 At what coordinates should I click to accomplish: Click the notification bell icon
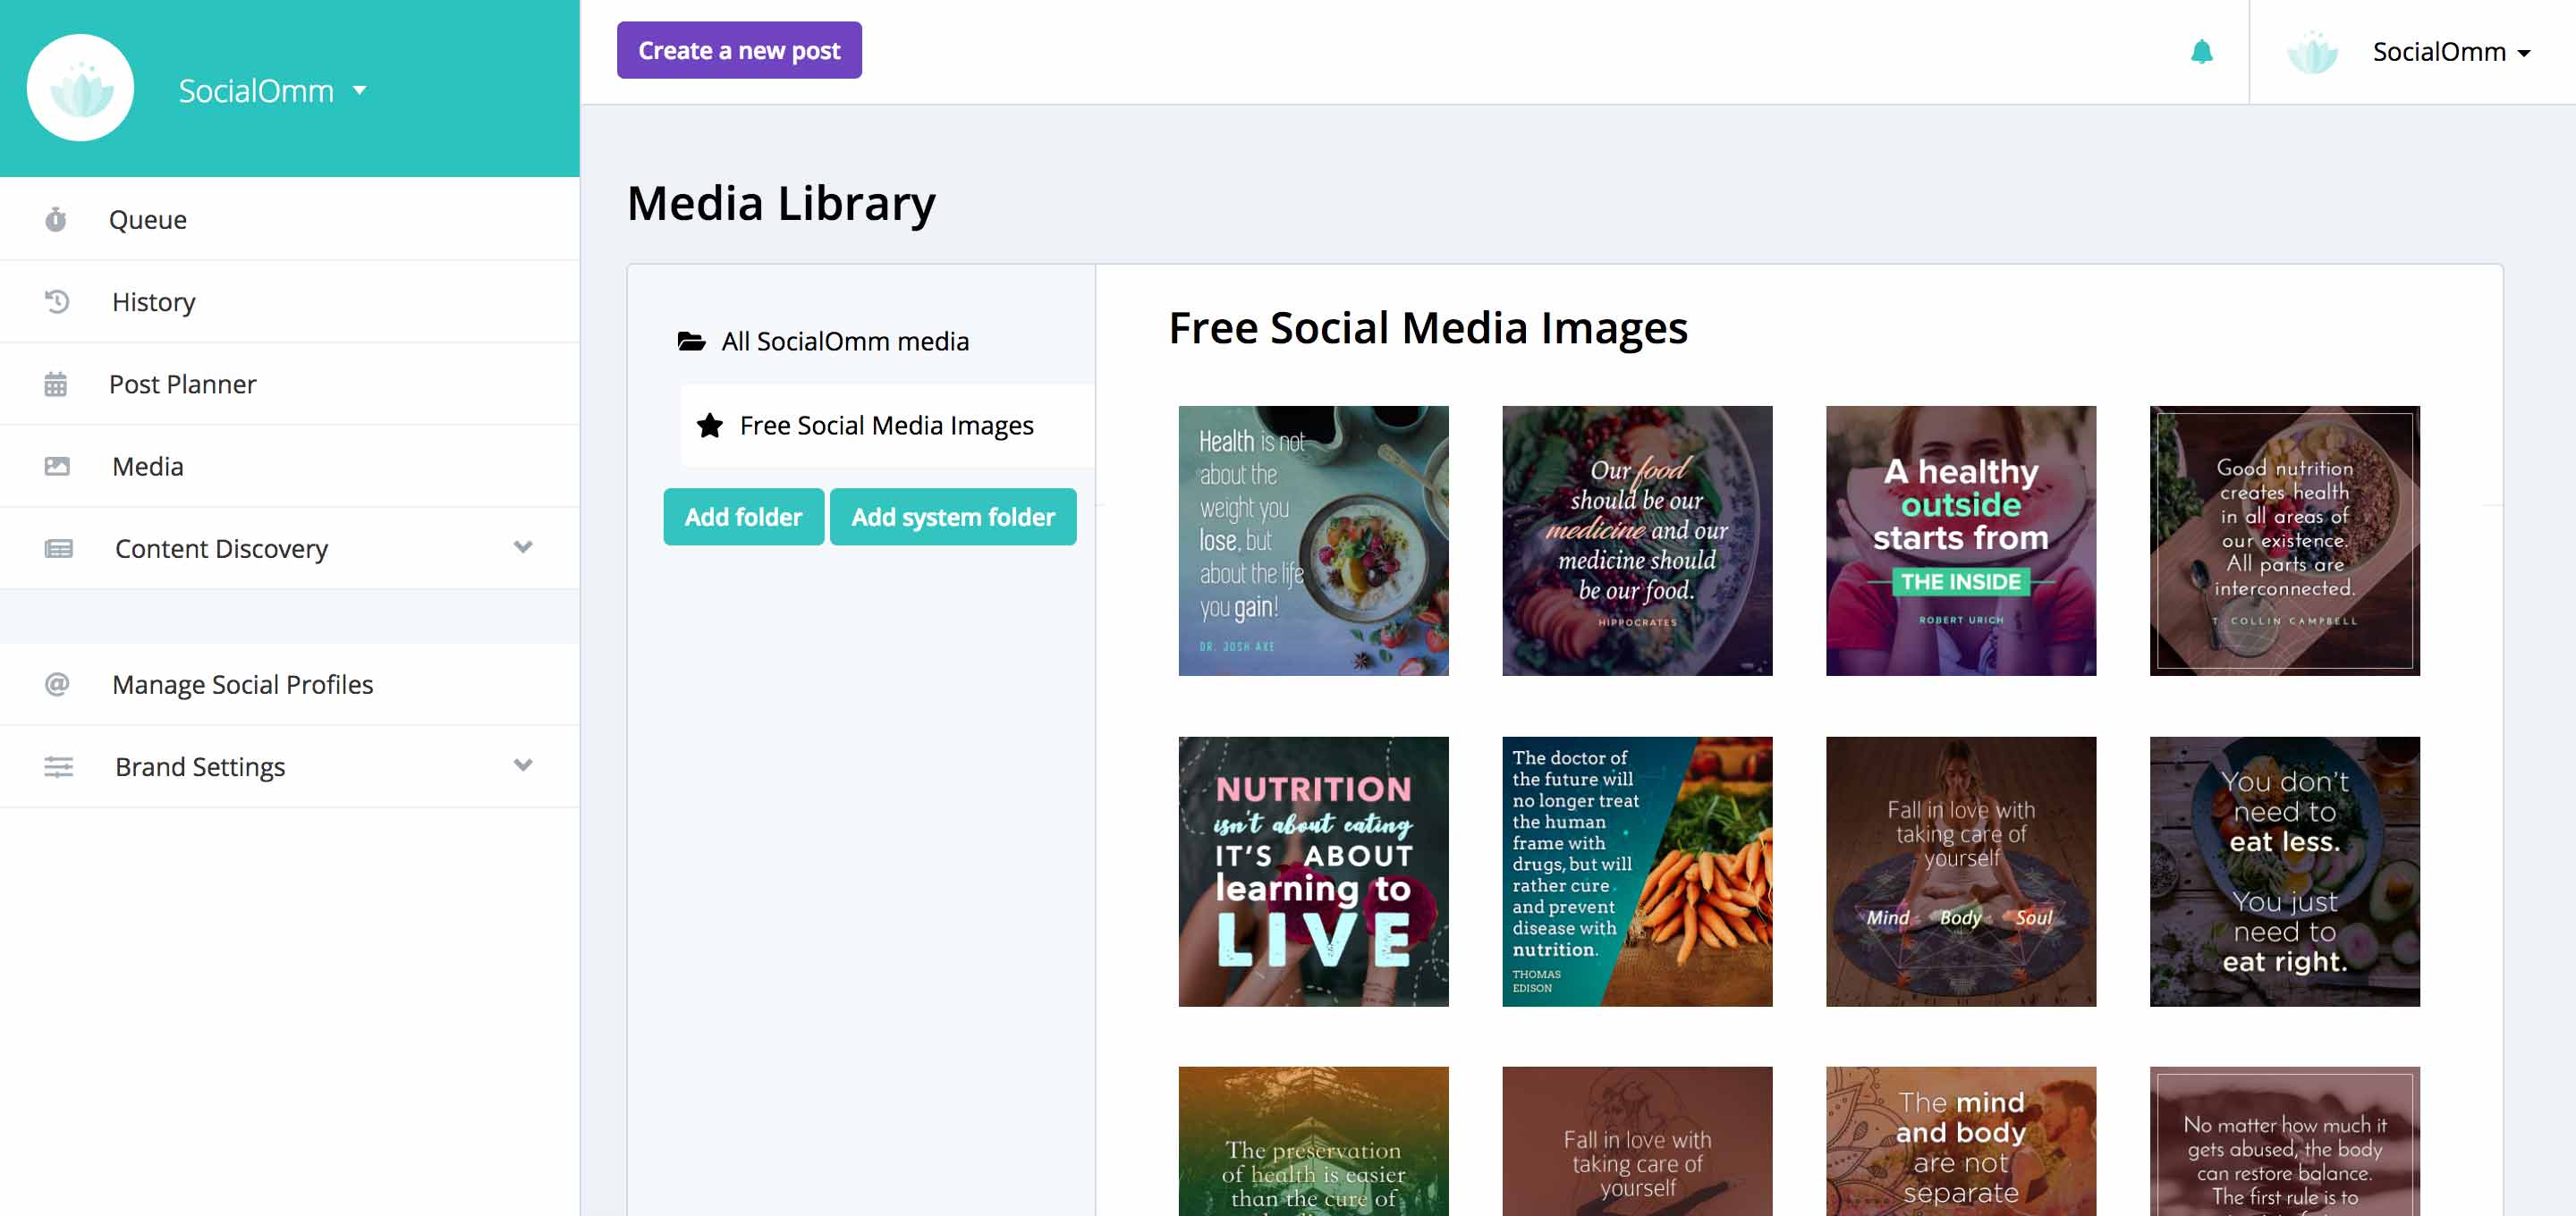2201,52
